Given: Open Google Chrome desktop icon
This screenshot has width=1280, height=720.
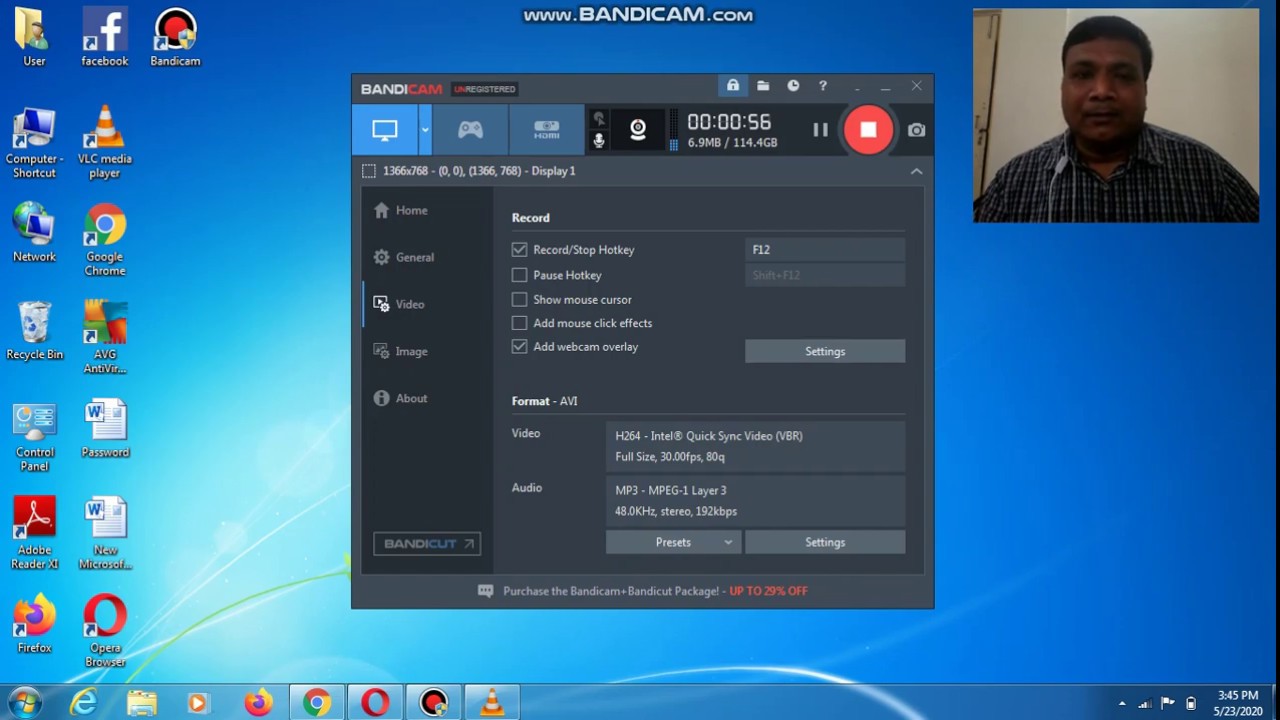Looking at the screenshot, I should (105, 240).
